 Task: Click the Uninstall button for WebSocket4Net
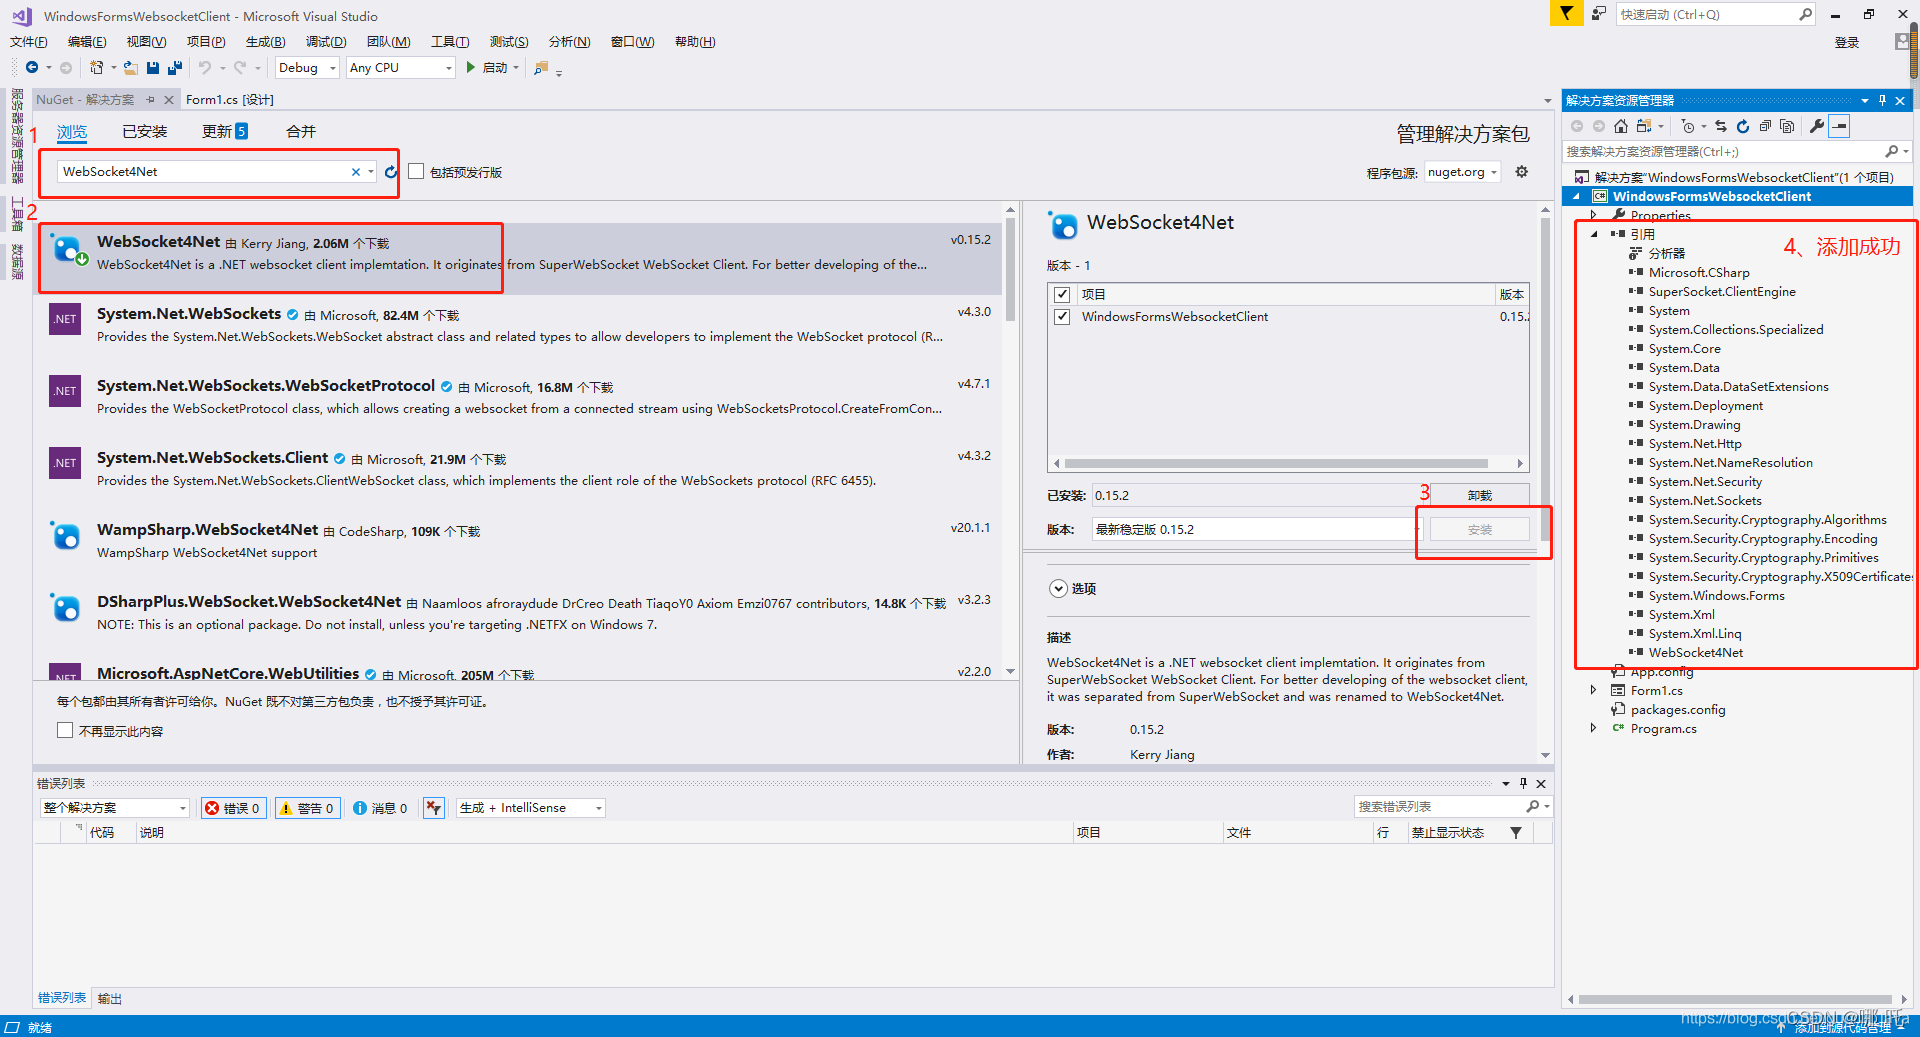click(1479, 496)
